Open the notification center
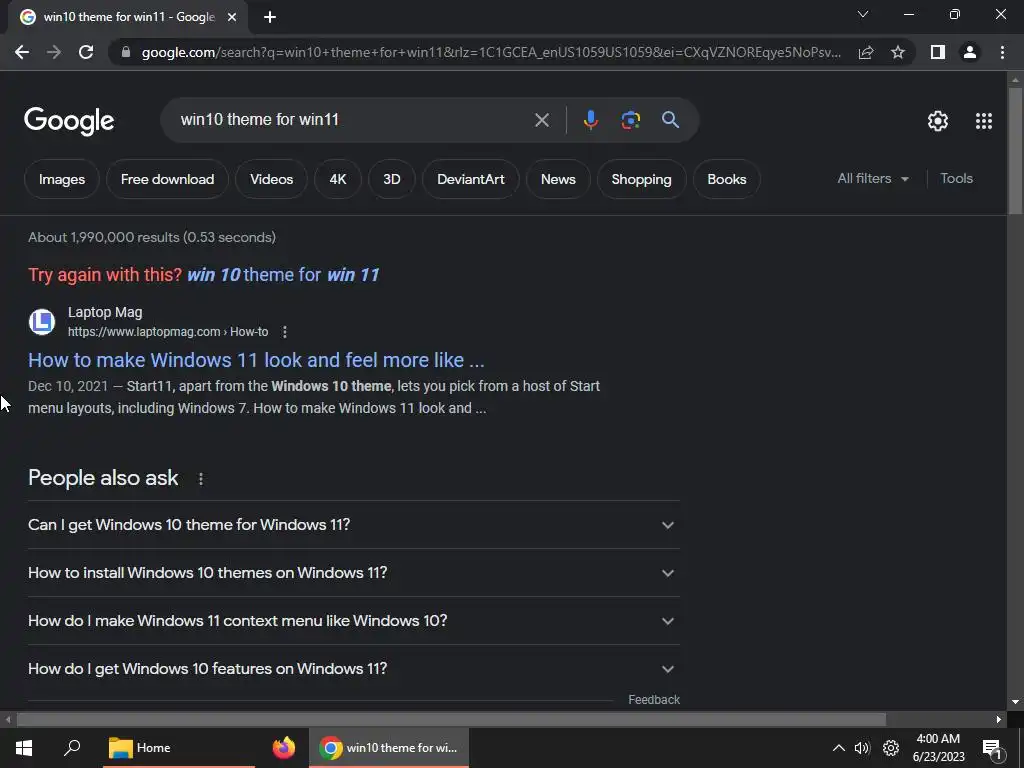 point(992,750)
